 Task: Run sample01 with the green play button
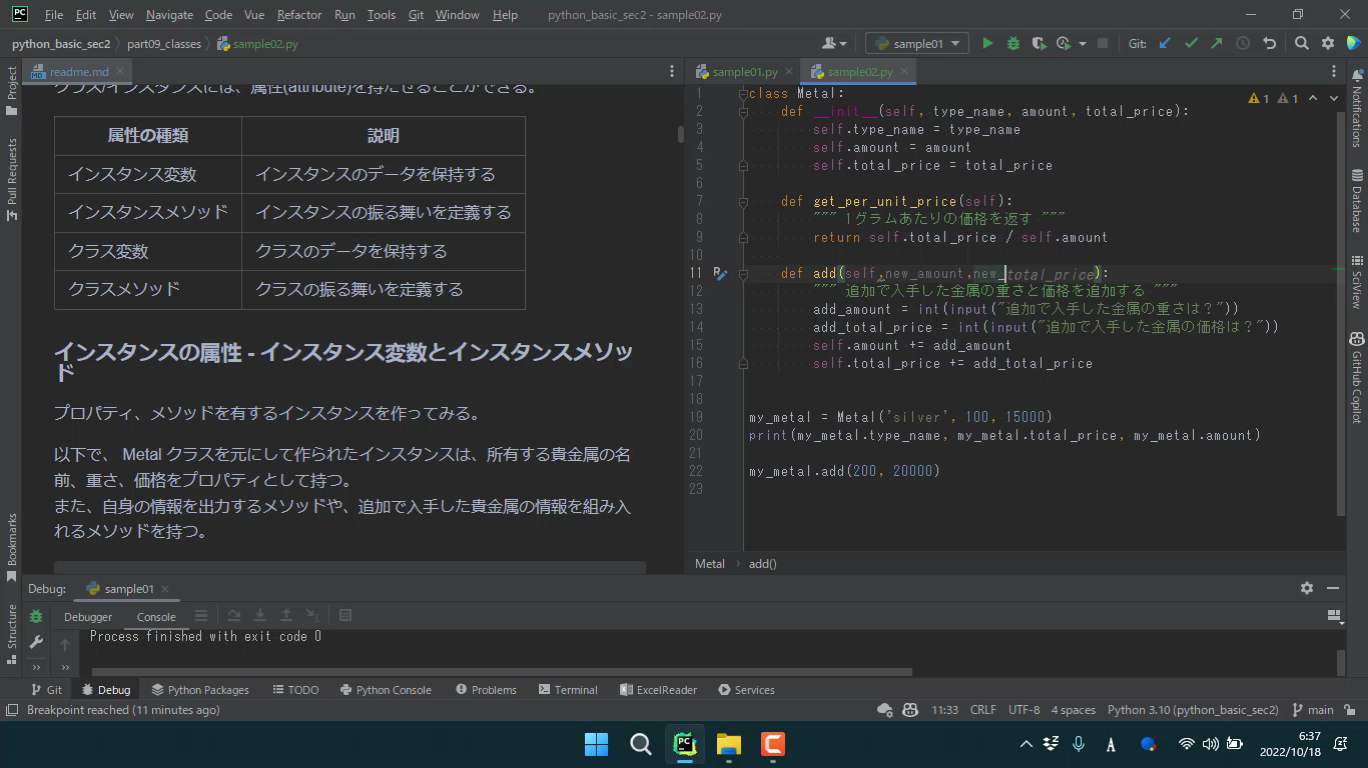pos(987,43)
